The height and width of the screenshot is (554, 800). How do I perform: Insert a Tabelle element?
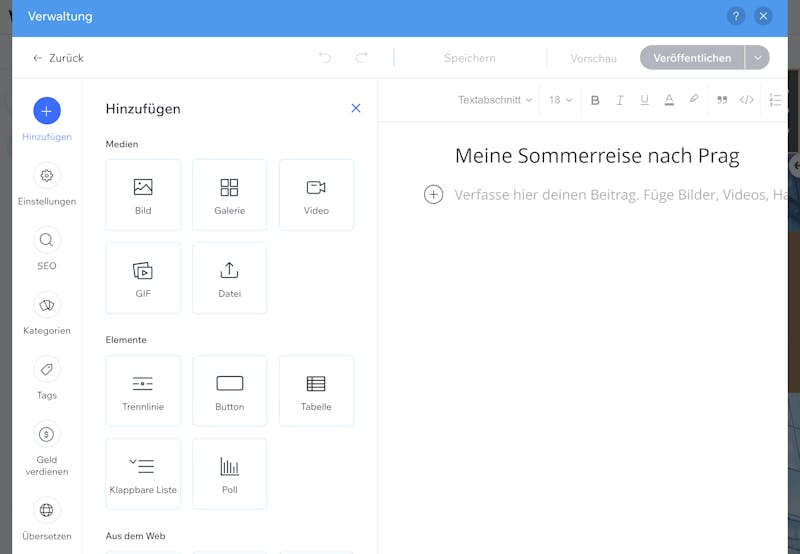pos(316,391)
